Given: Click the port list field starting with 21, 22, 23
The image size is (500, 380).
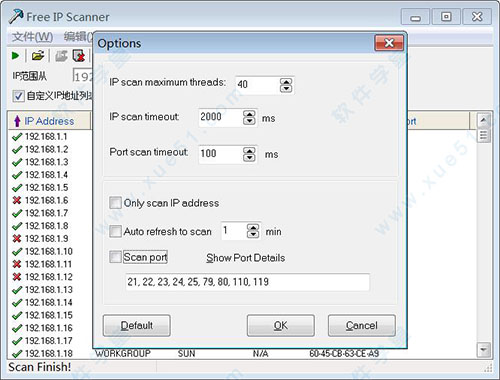Looking at the screenshot, I should click(247, 282).
